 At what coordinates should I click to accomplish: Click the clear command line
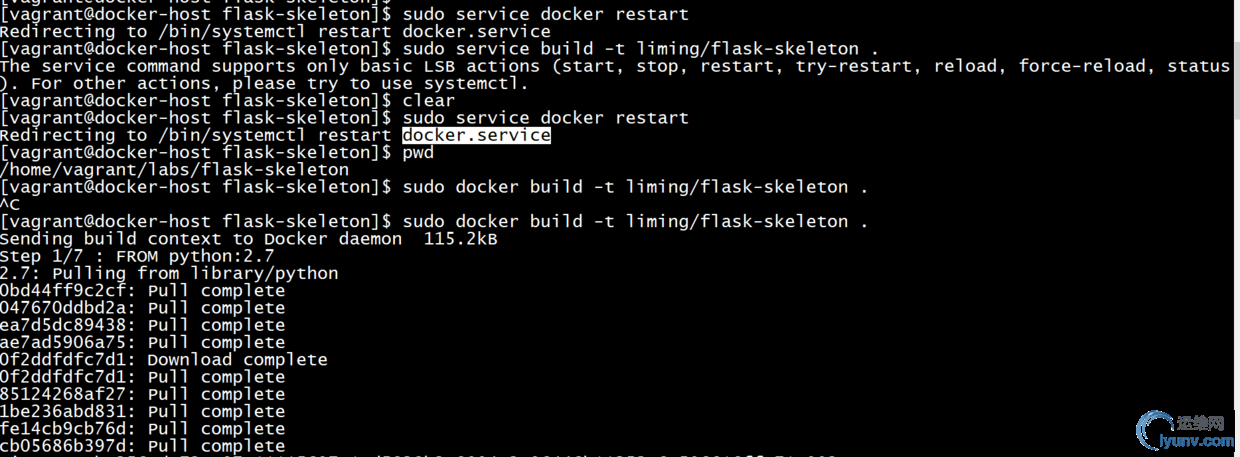[228, 101]
